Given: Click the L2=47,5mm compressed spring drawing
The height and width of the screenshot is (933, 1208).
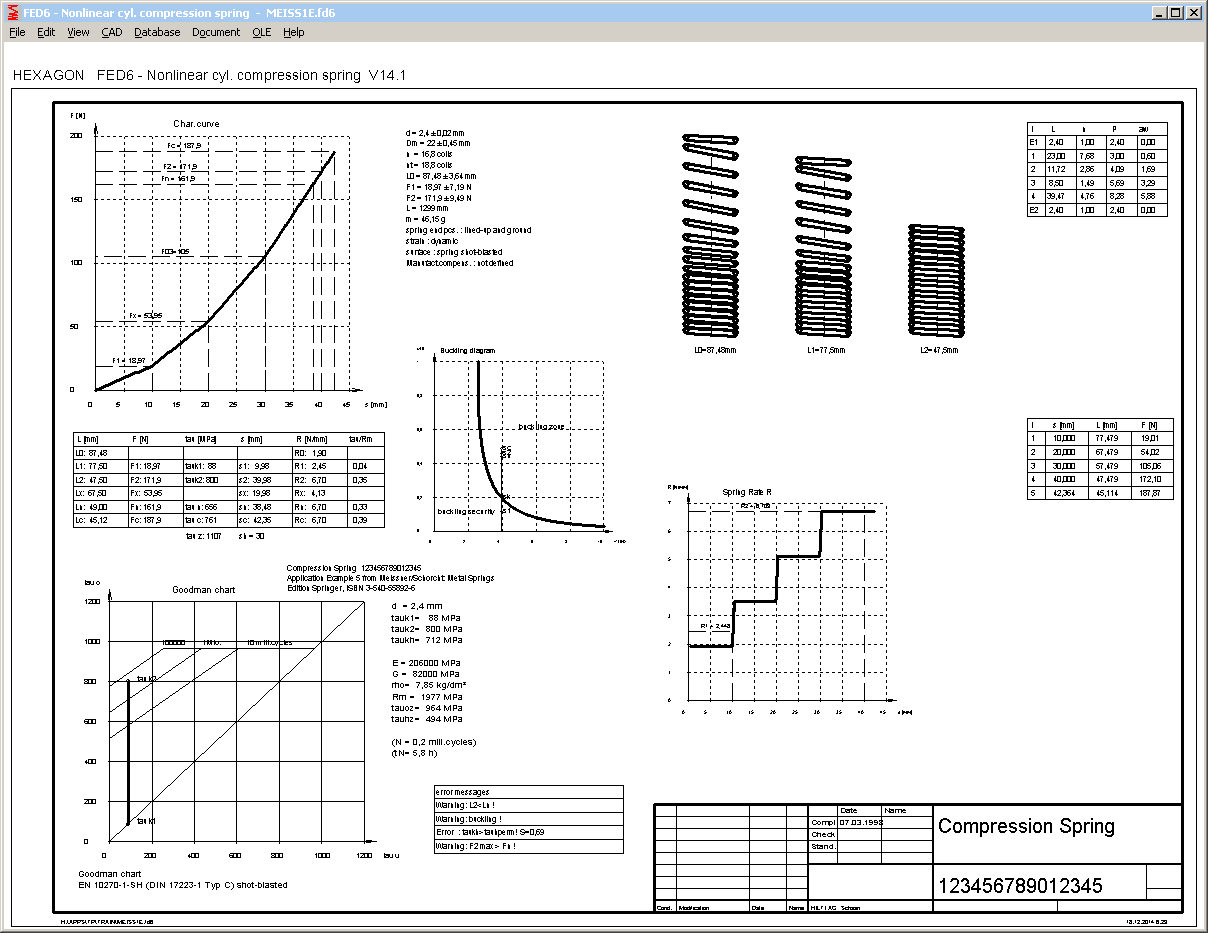Looking at the screenshot, I should coord(938,280).
